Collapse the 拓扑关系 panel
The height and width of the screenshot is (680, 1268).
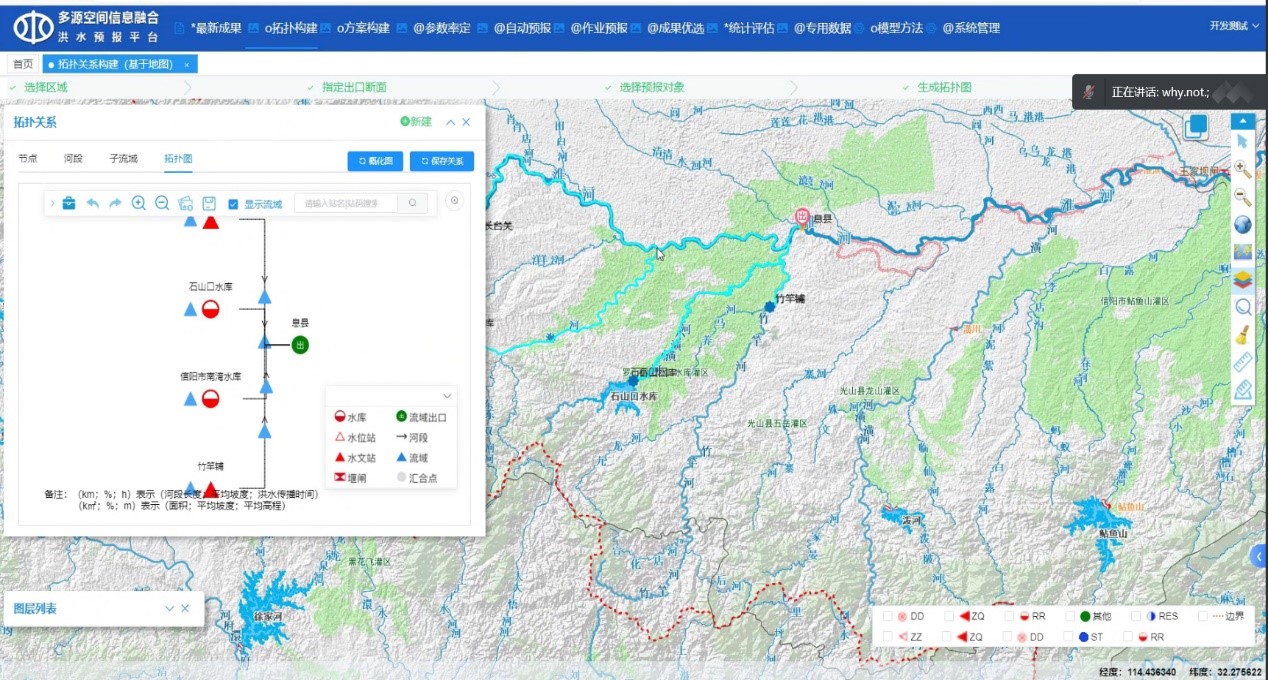[x=450, y=122]
